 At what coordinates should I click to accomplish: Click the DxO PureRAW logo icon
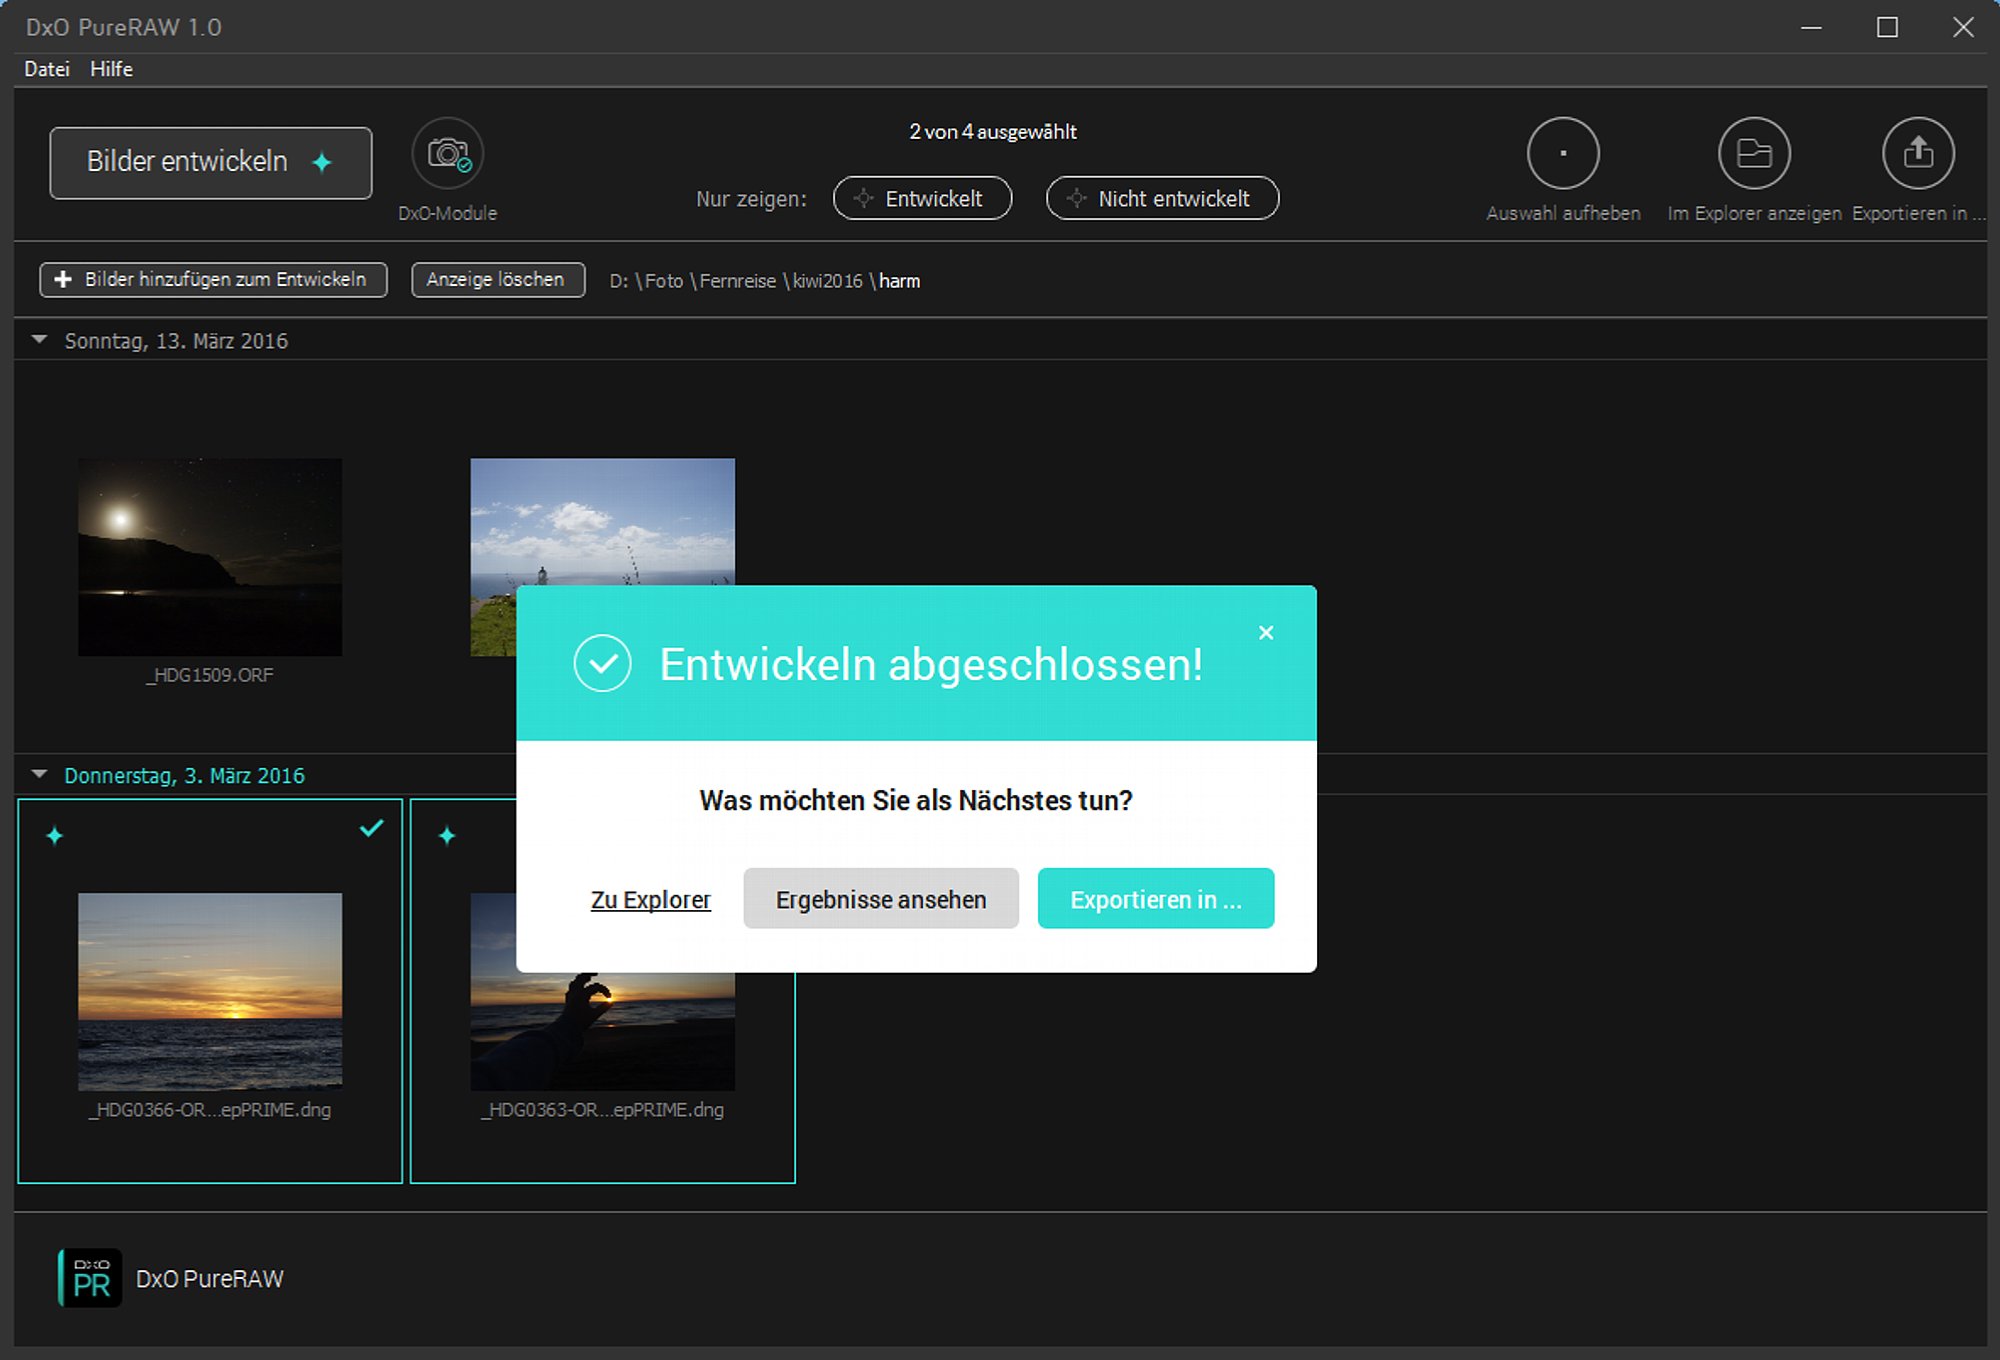coord(91,1278)
